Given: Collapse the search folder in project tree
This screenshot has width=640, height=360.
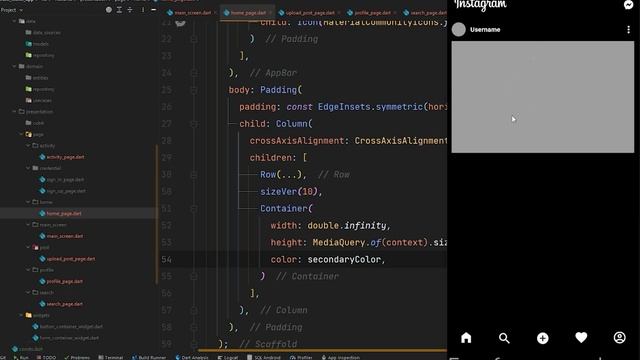Looking at the screenshot, I should pos(28,292).
